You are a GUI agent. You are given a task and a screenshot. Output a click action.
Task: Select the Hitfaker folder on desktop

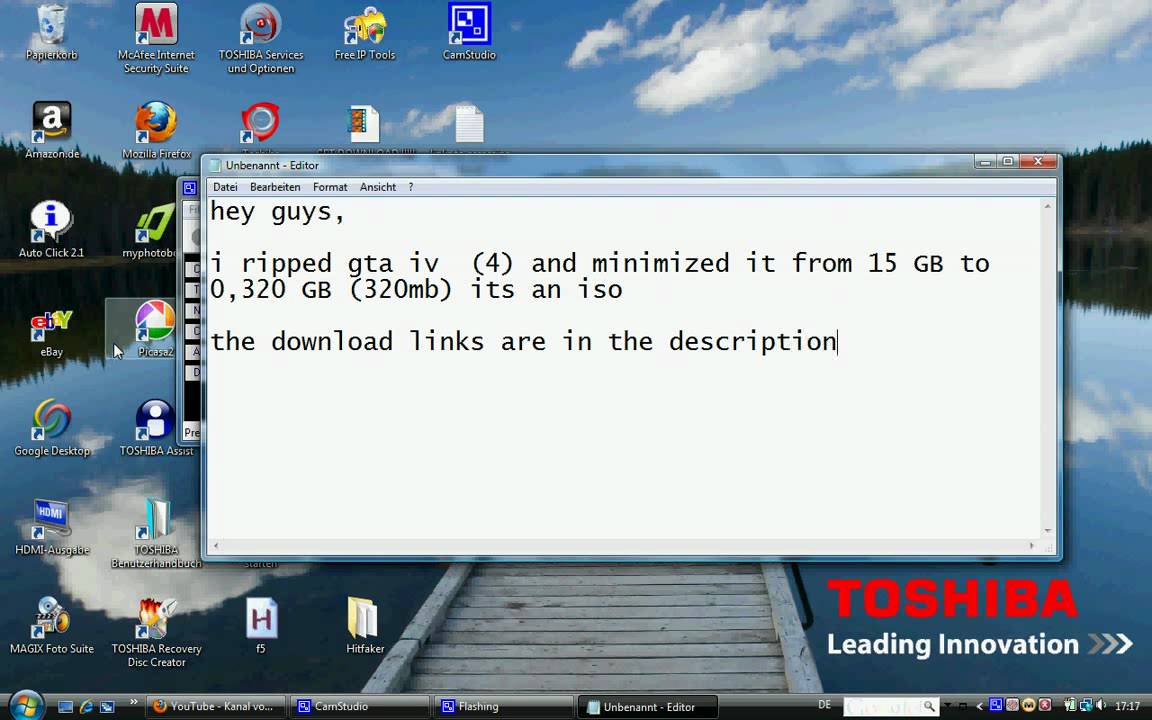coord(364,624)
